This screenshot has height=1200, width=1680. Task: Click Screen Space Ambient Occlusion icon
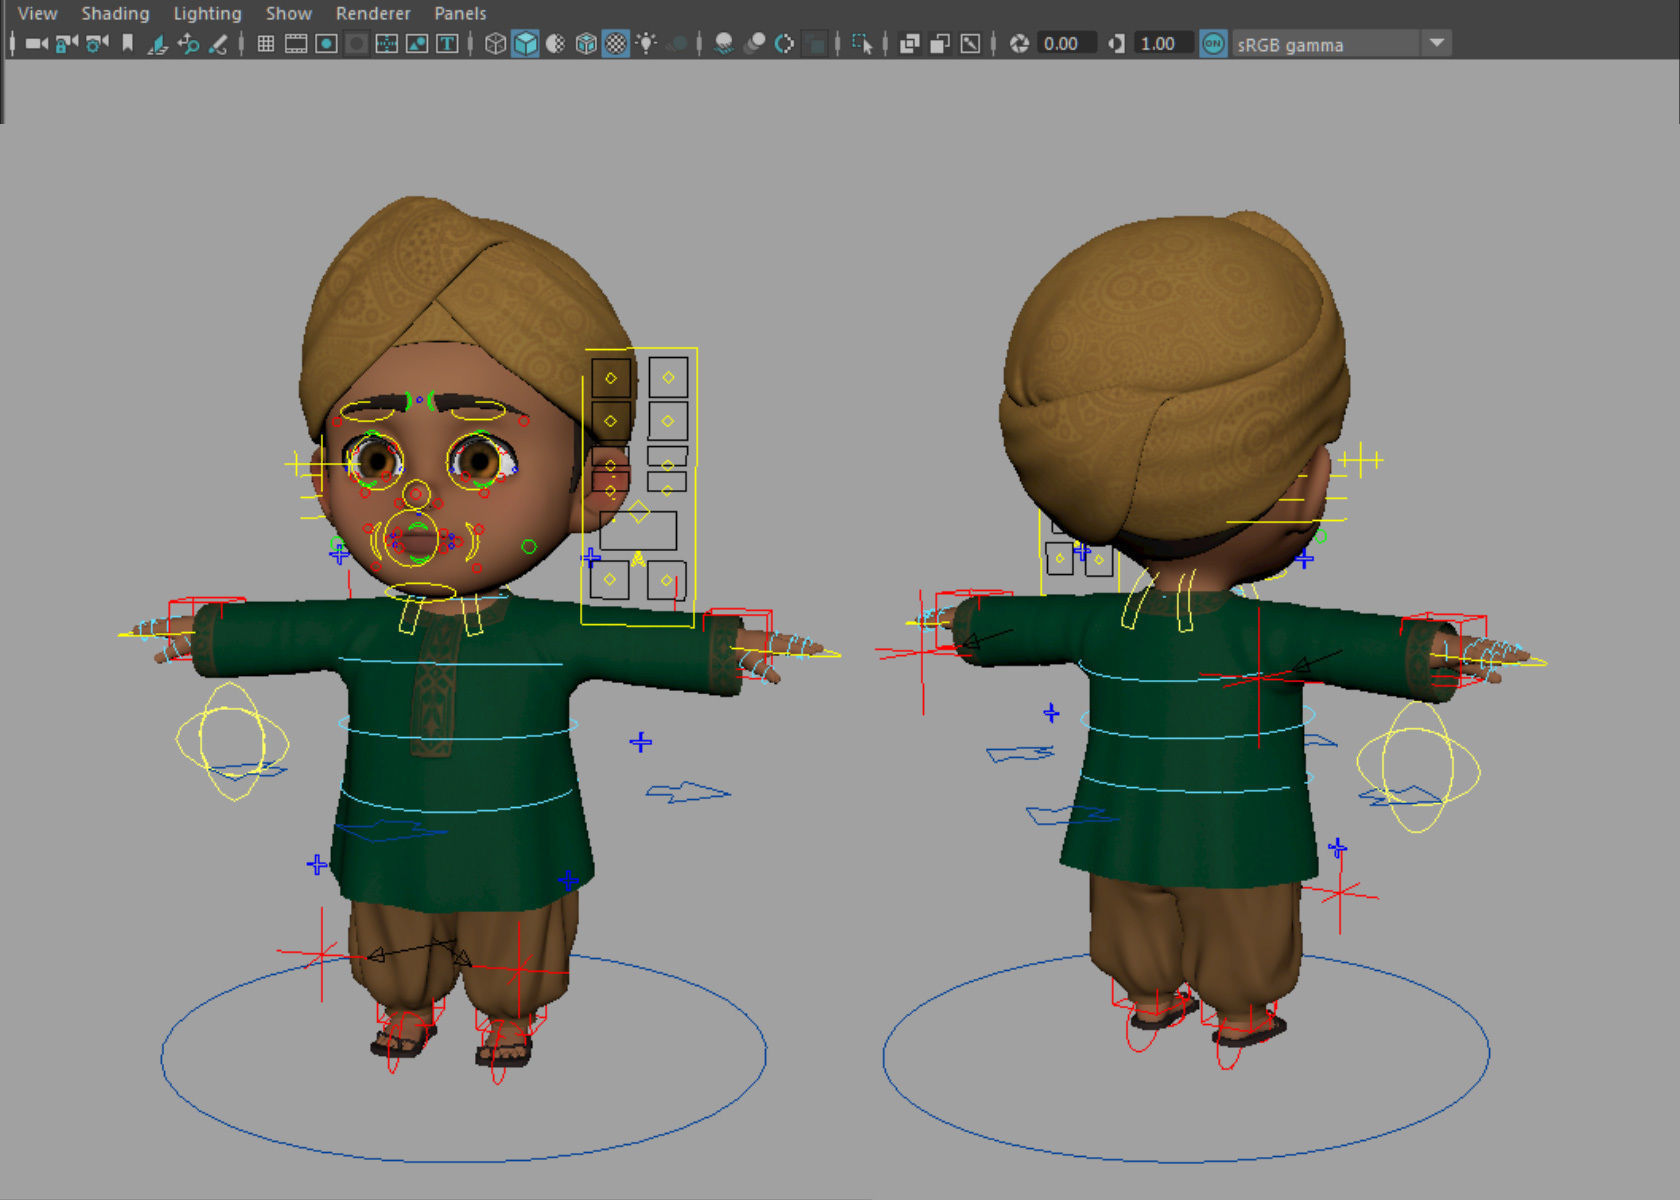pos(724,43)
